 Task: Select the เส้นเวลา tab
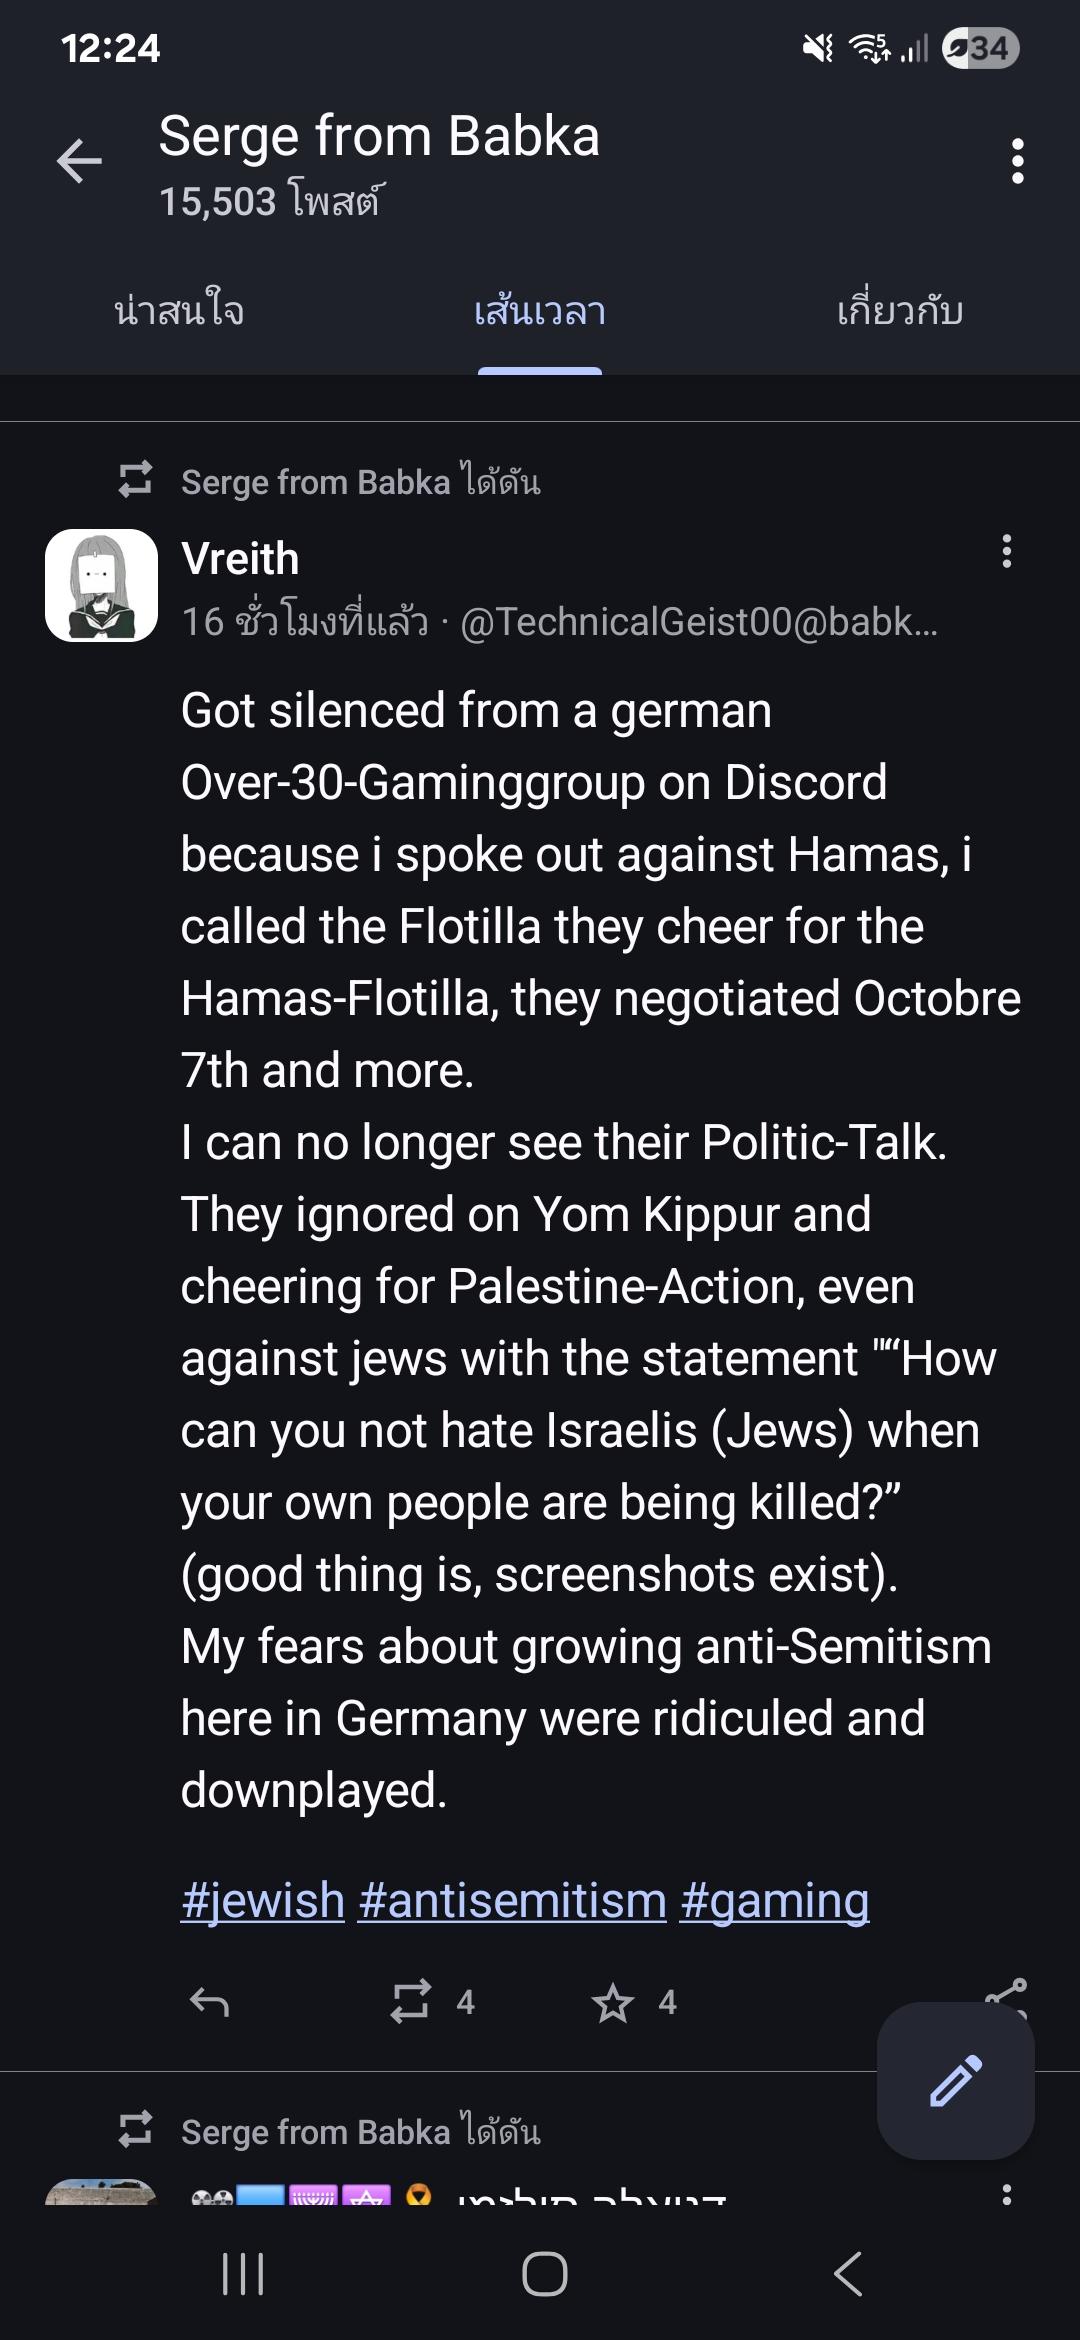pyautogui.click(x=540, y=311)
